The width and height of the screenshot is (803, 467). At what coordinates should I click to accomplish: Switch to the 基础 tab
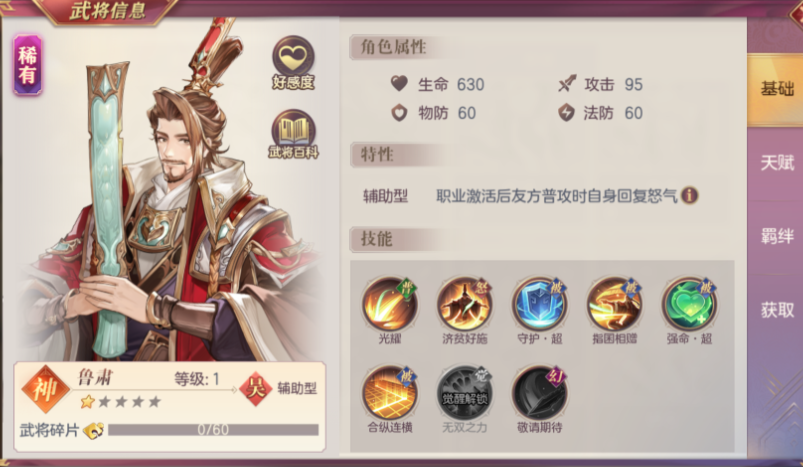pyautogui.click(x=776, y=89)
